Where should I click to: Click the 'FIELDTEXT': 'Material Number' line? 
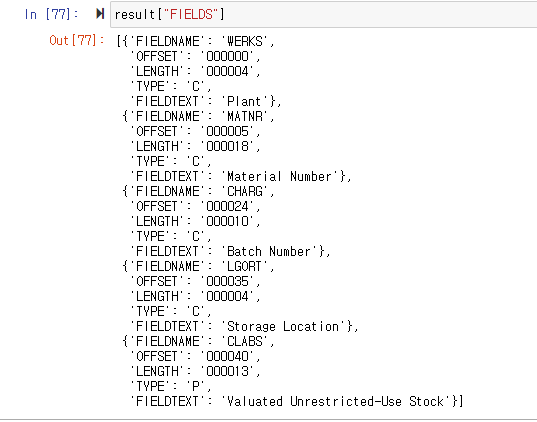click(241, 177)
